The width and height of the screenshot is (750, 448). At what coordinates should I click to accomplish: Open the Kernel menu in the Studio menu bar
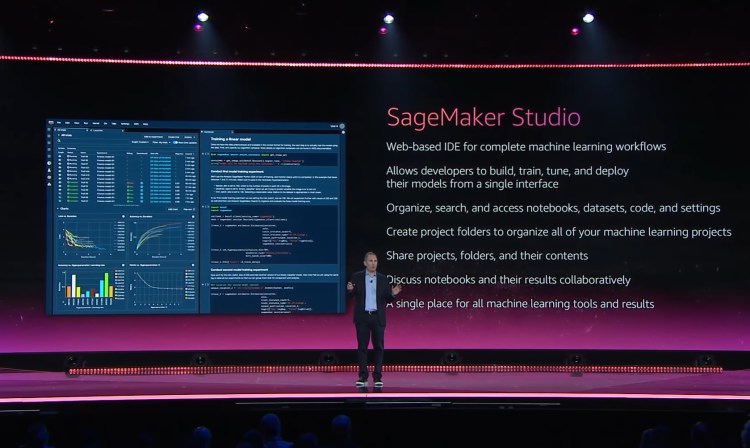point(96,123)
